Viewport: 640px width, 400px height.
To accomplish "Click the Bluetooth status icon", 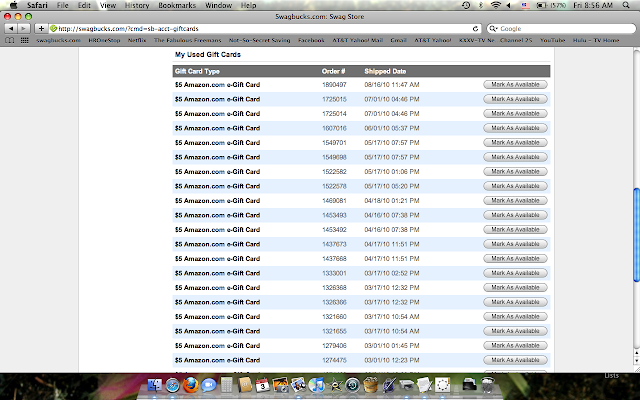I will [480, 5].
